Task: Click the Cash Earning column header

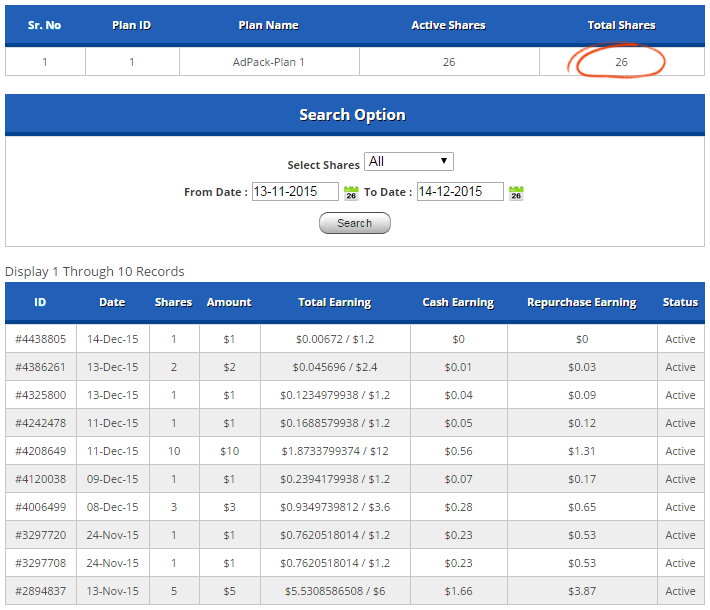Action: 458,302
